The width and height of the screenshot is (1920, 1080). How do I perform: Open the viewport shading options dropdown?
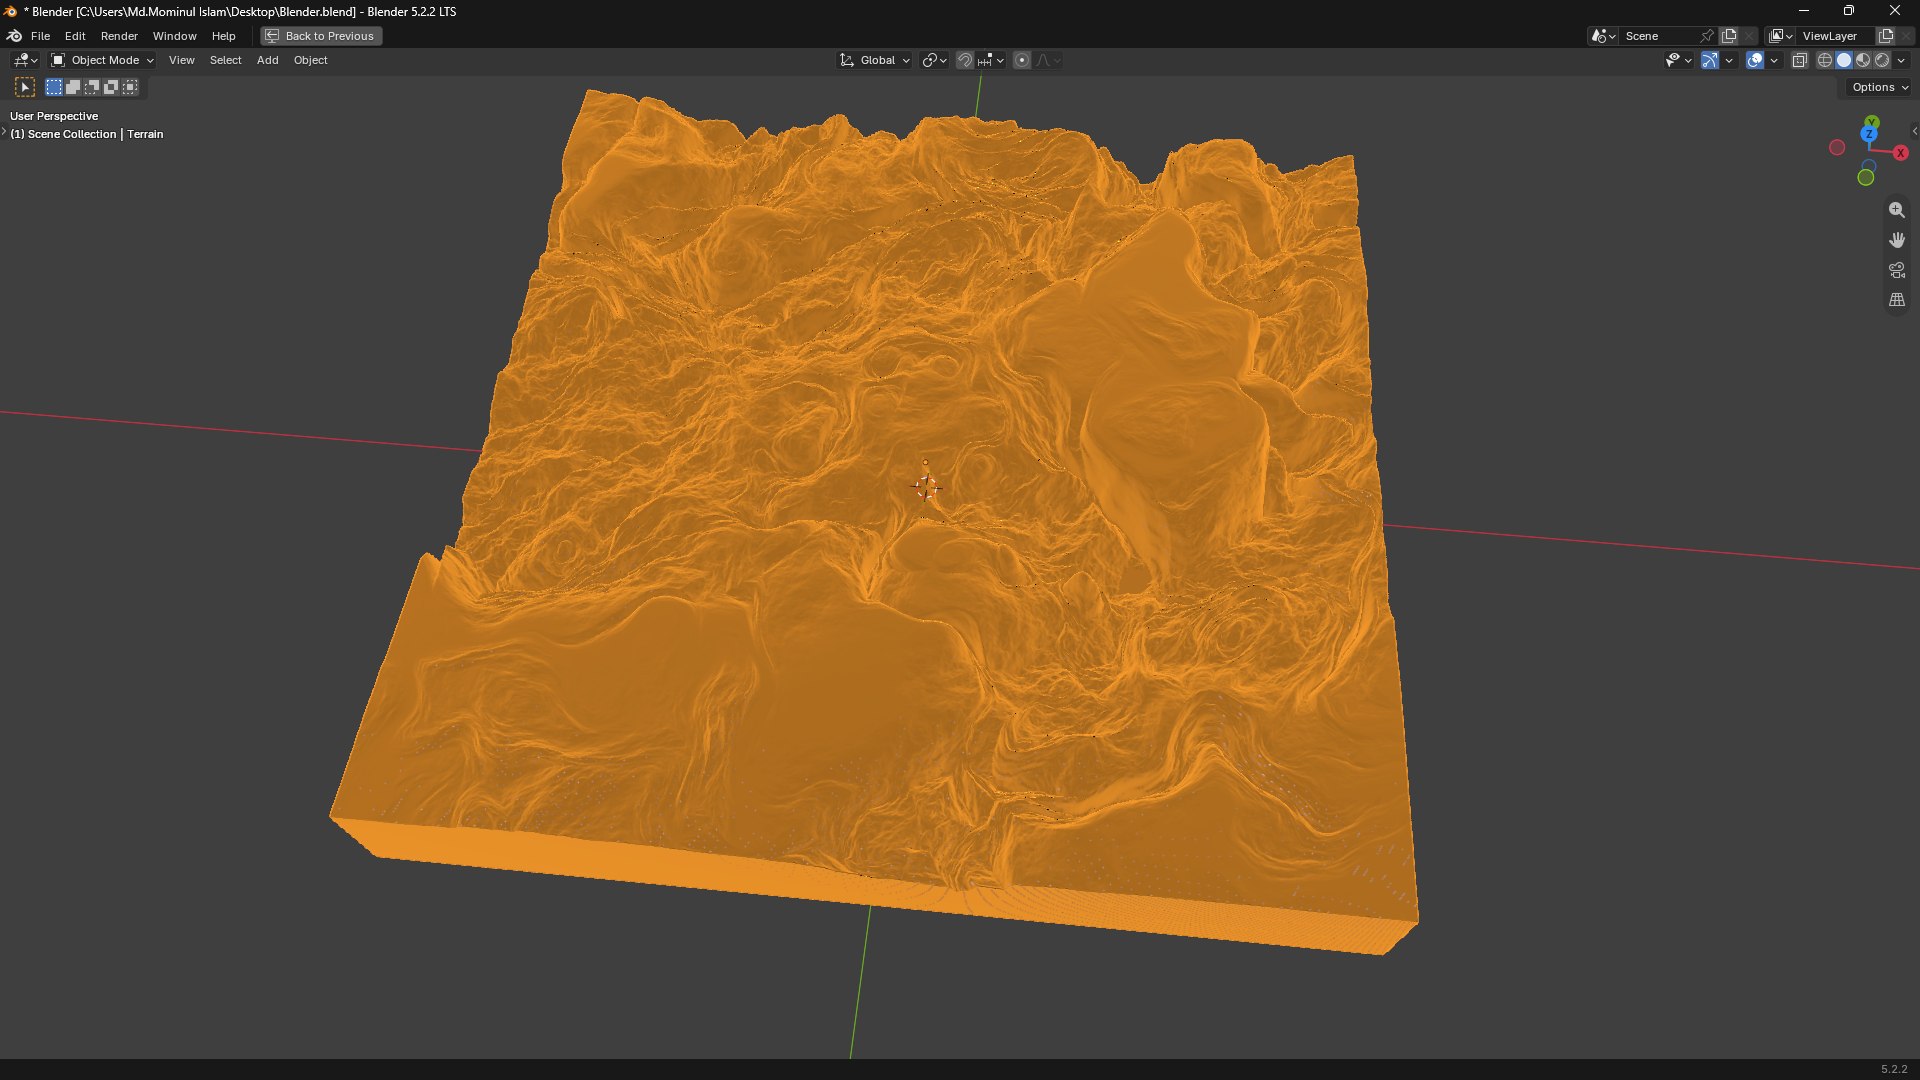tap(1901, 60)
